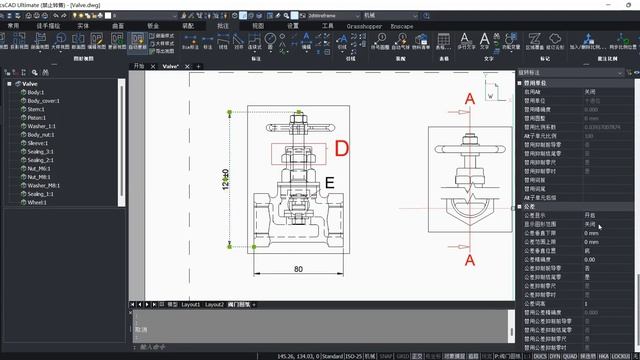The image size is (640, 360).
Task: Click the 80 dimension text in drawing
Action: pos(298,269)
